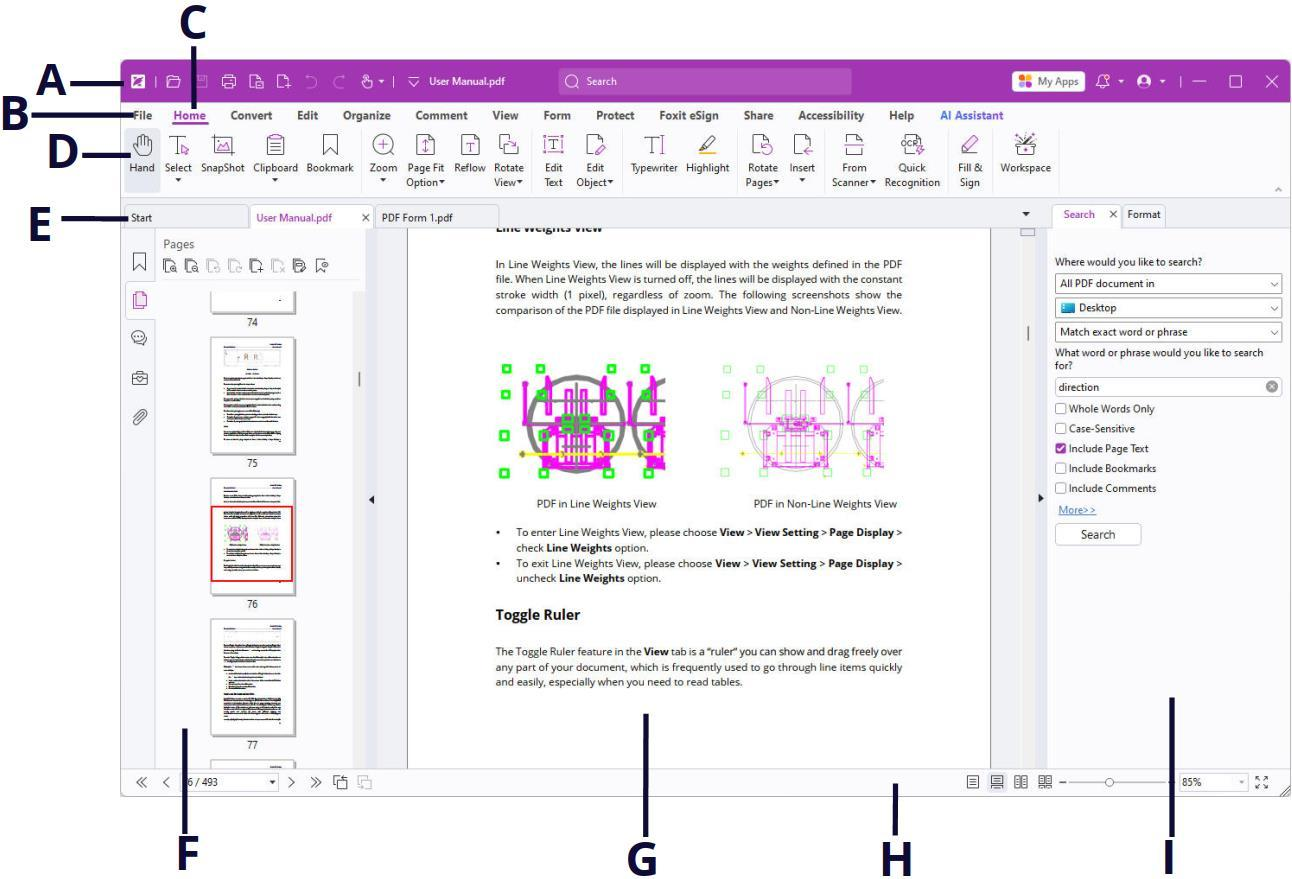Go to next page arrow in status bar
The image size is (1292, 879).
coord(292,783)
